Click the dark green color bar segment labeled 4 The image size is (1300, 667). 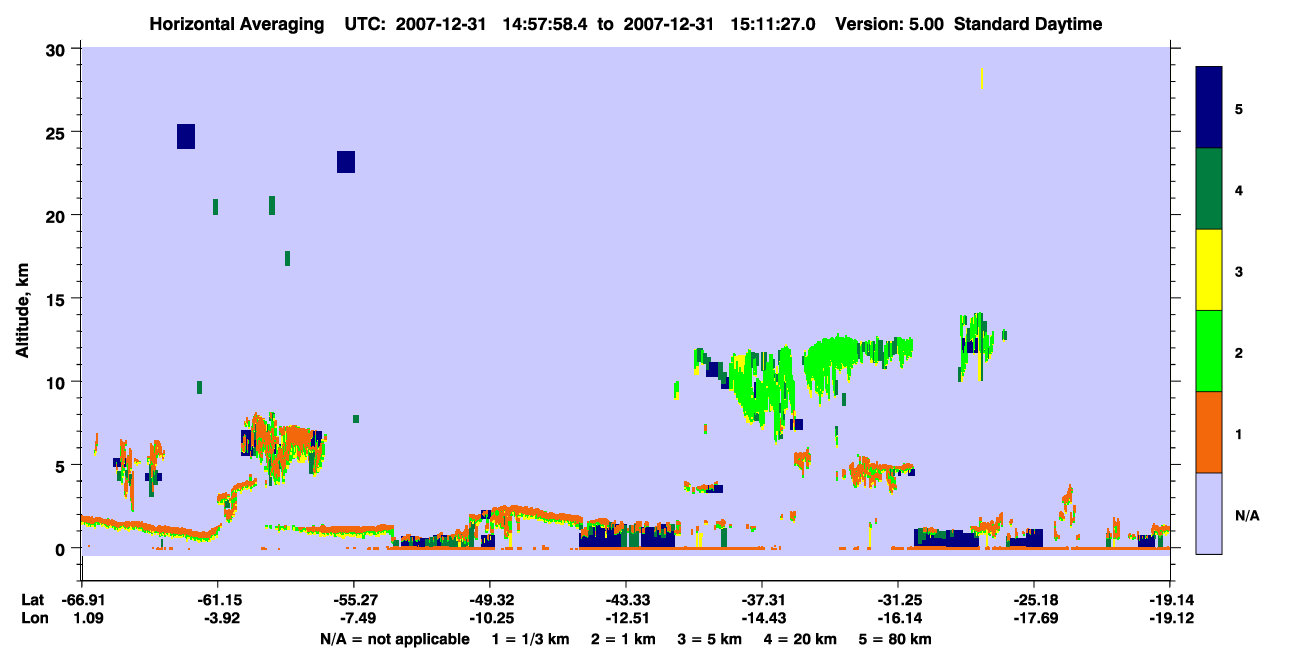pyautogui.click(x=1209, y=190)
